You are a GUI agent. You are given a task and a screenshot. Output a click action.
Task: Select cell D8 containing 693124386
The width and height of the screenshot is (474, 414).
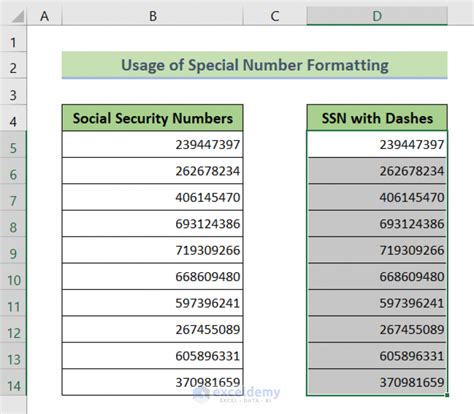pos(377,224)
